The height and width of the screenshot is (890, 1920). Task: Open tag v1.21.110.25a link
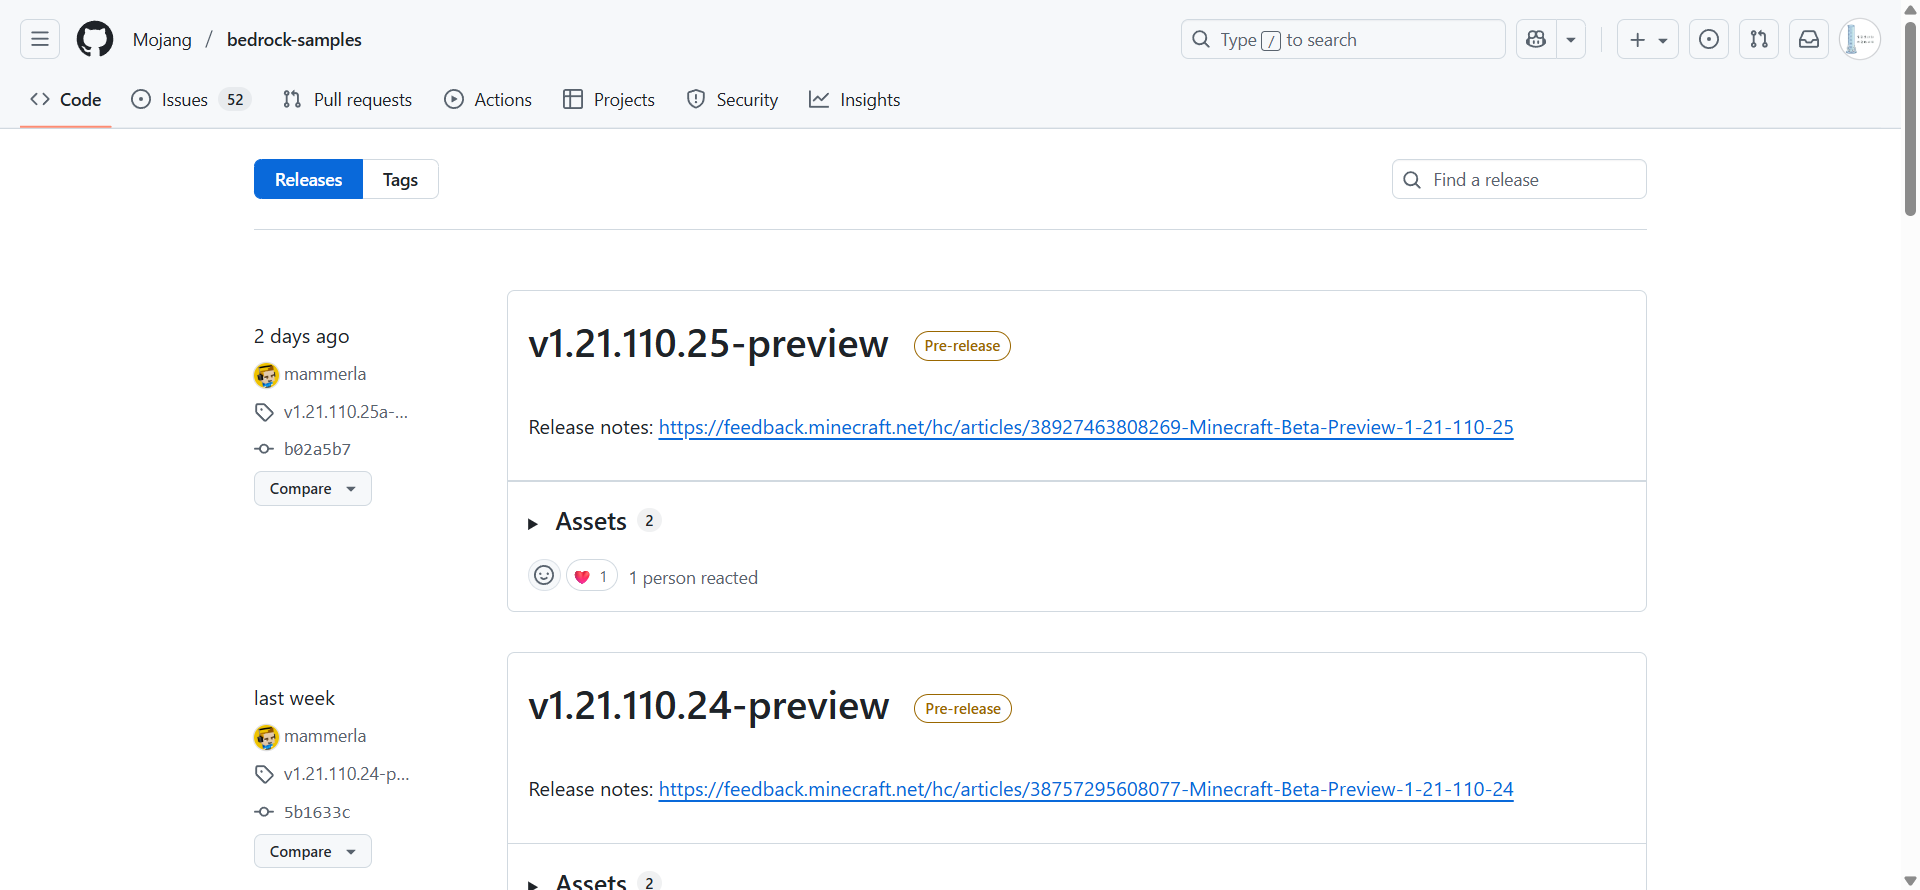pos(346,412)
